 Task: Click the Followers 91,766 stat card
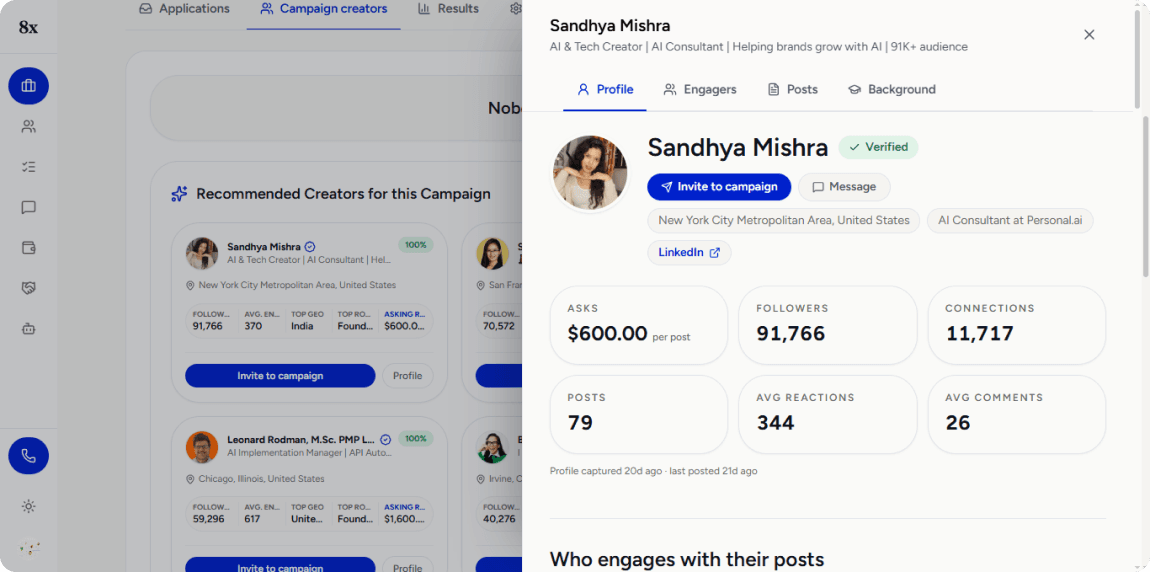coord(827,325)
